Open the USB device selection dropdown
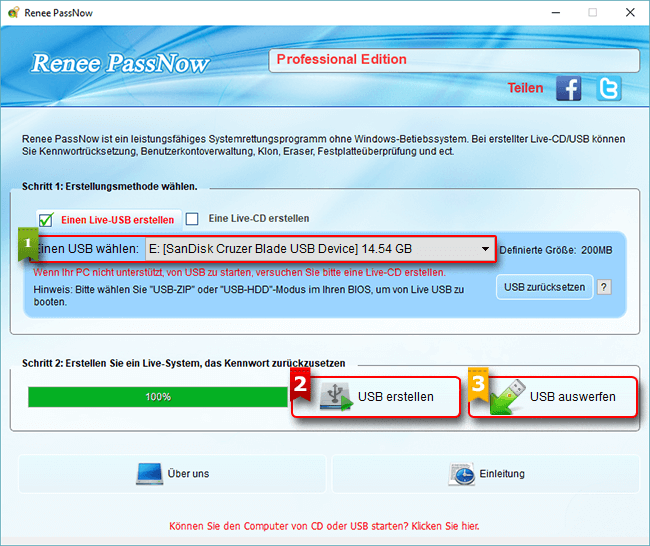The height and width of the screenshot is (546, 650). point(320,249)
